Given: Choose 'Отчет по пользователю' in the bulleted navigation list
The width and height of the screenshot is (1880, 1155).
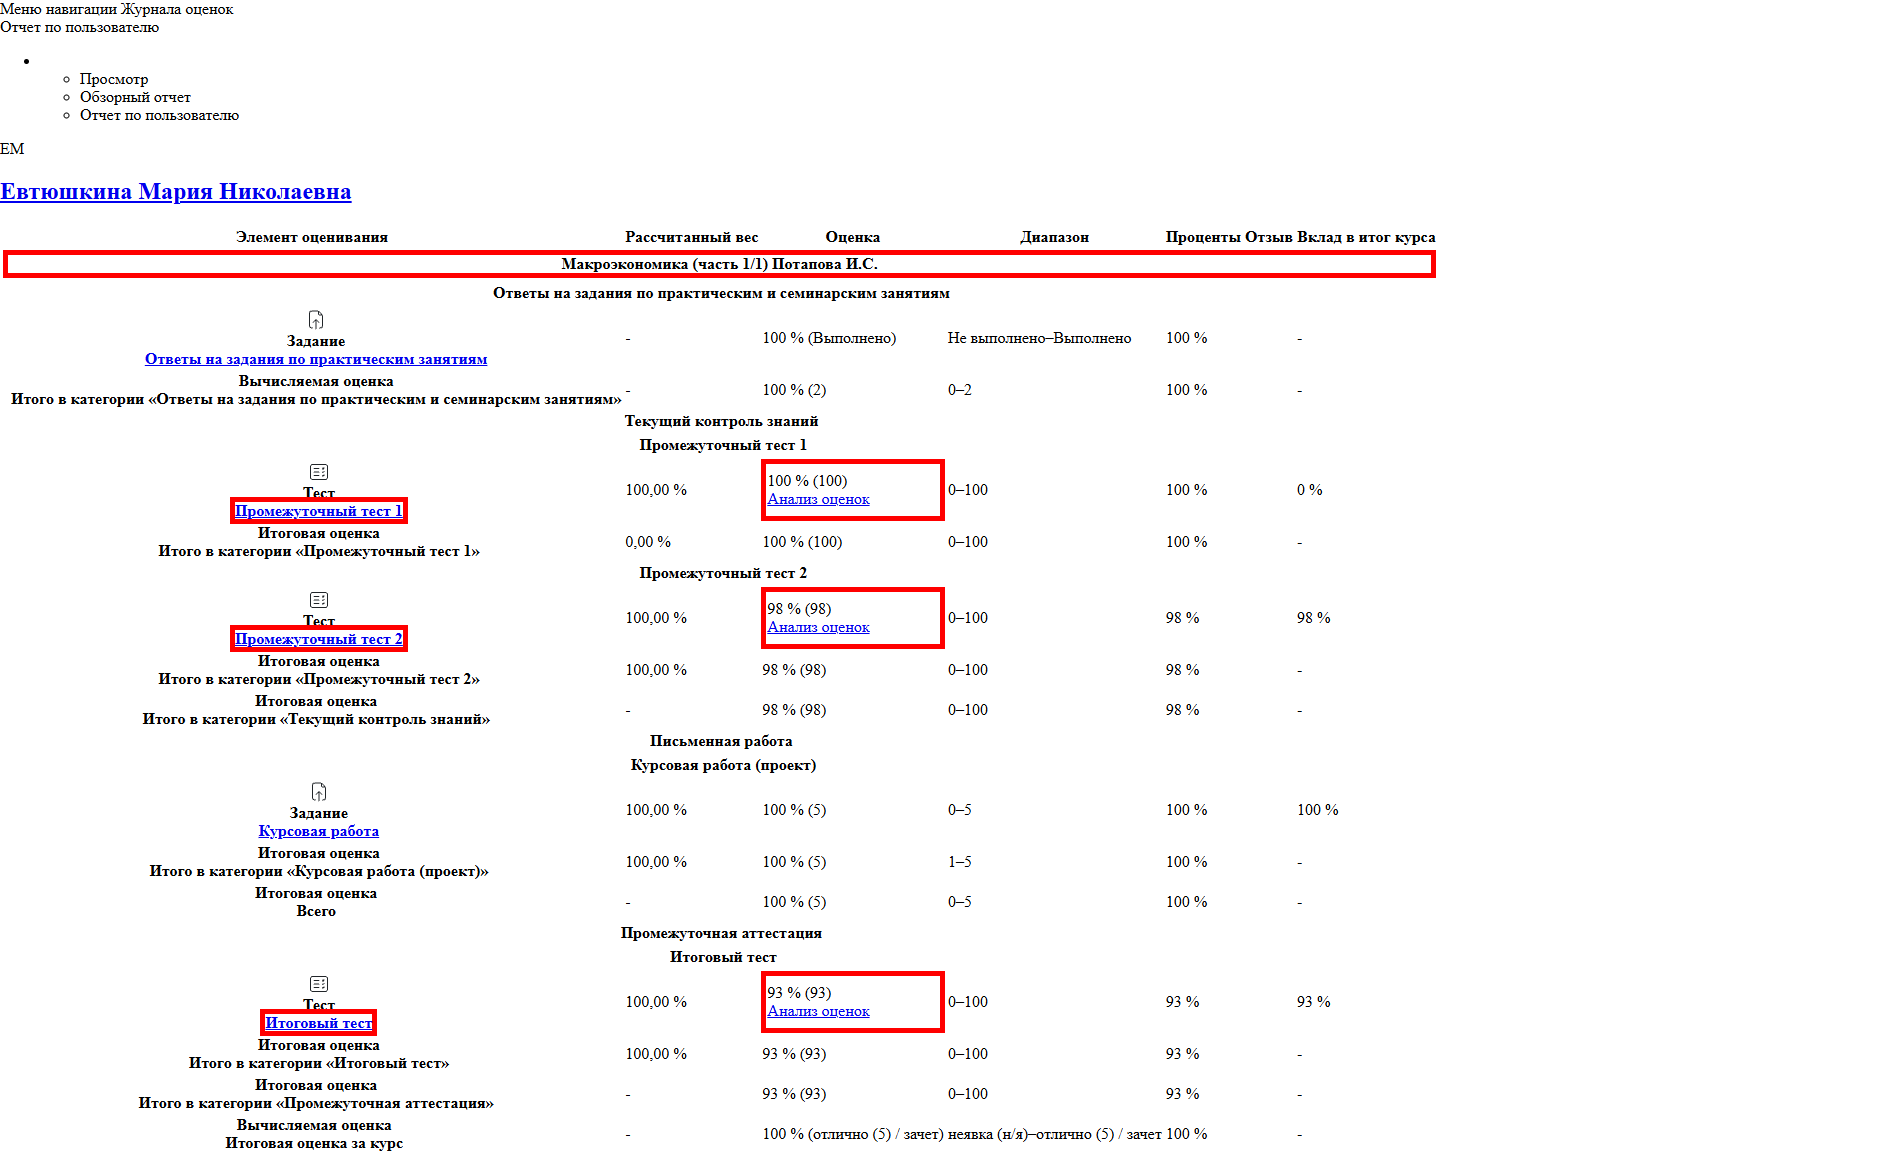Looking at the screenshot, I should click(159, 115).
